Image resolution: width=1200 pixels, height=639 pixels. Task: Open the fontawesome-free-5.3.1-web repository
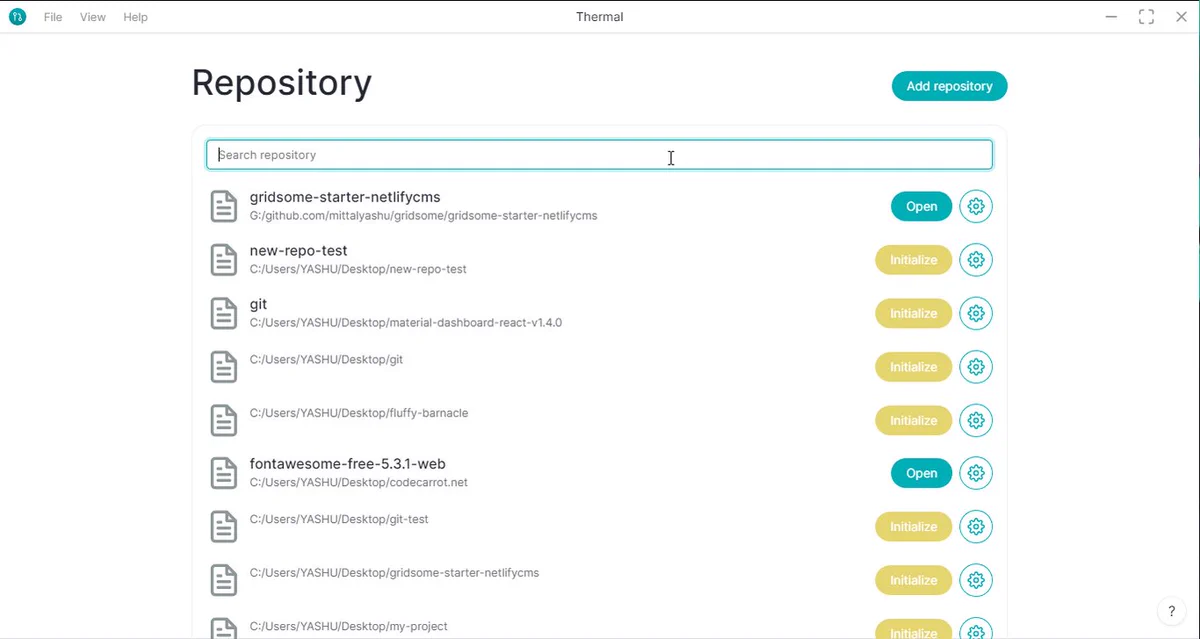tap(921, 473)
